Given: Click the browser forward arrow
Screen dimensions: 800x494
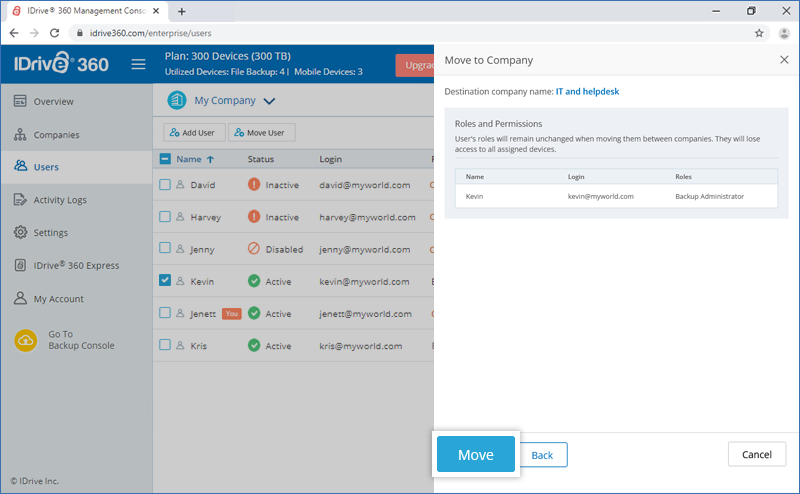Looking at the screenshot, I should coord(34,33).
